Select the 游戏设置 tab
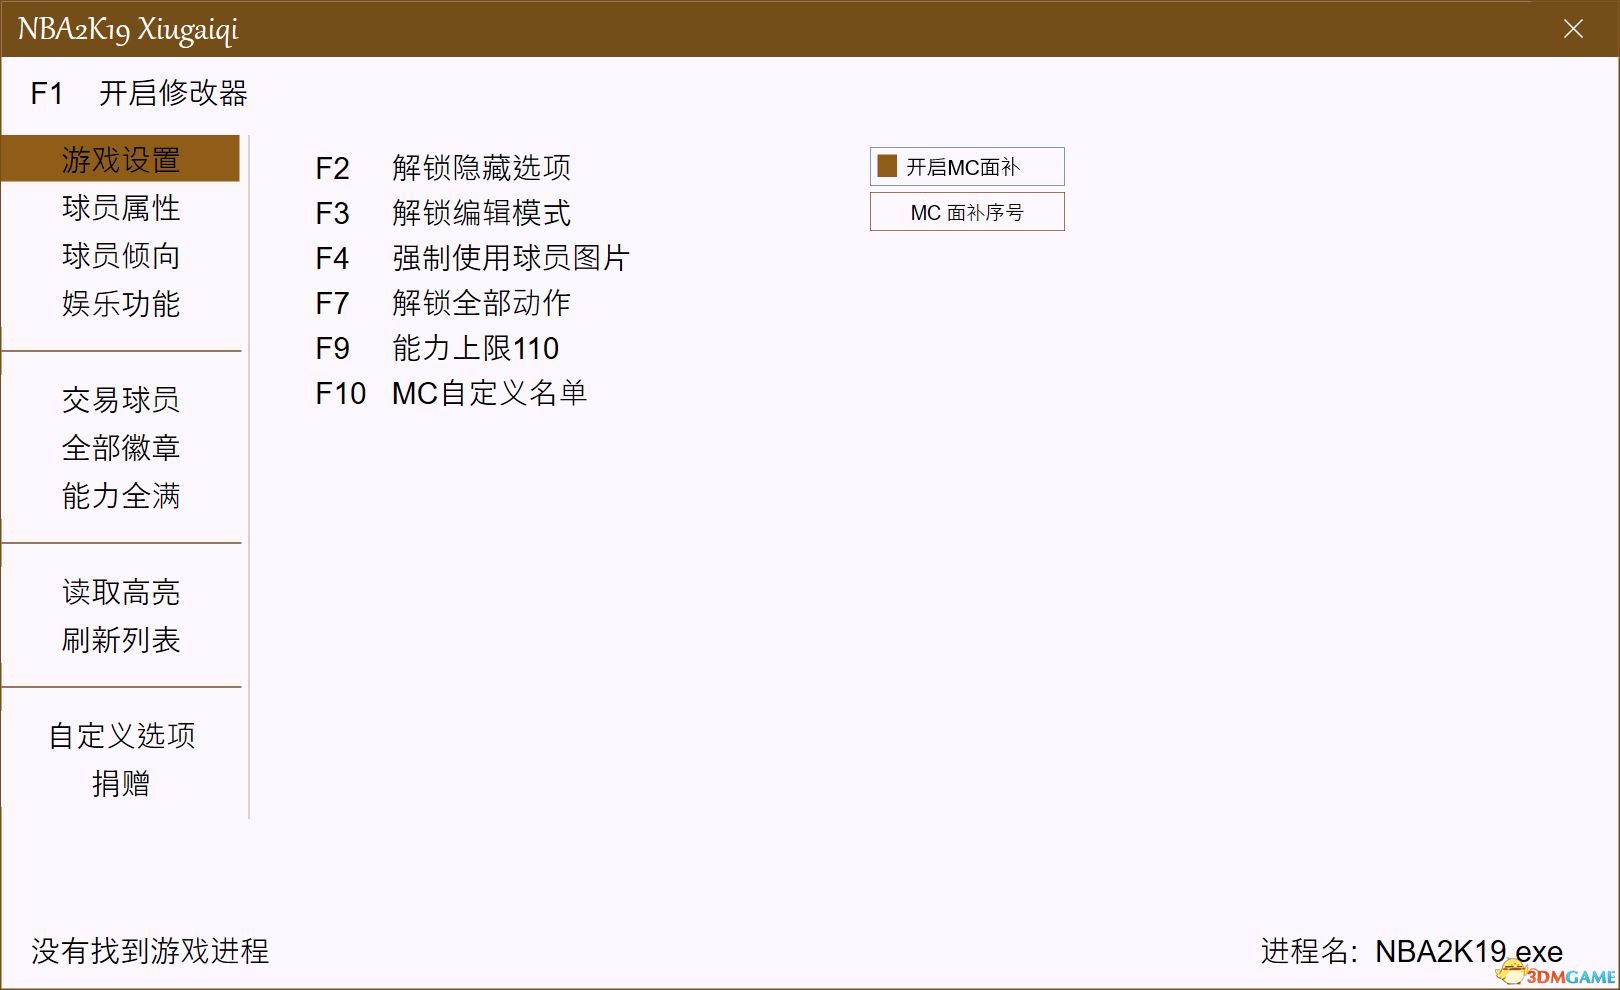Image resolution: width=1620 pixels, height=990 pixels. click(120, 159)
